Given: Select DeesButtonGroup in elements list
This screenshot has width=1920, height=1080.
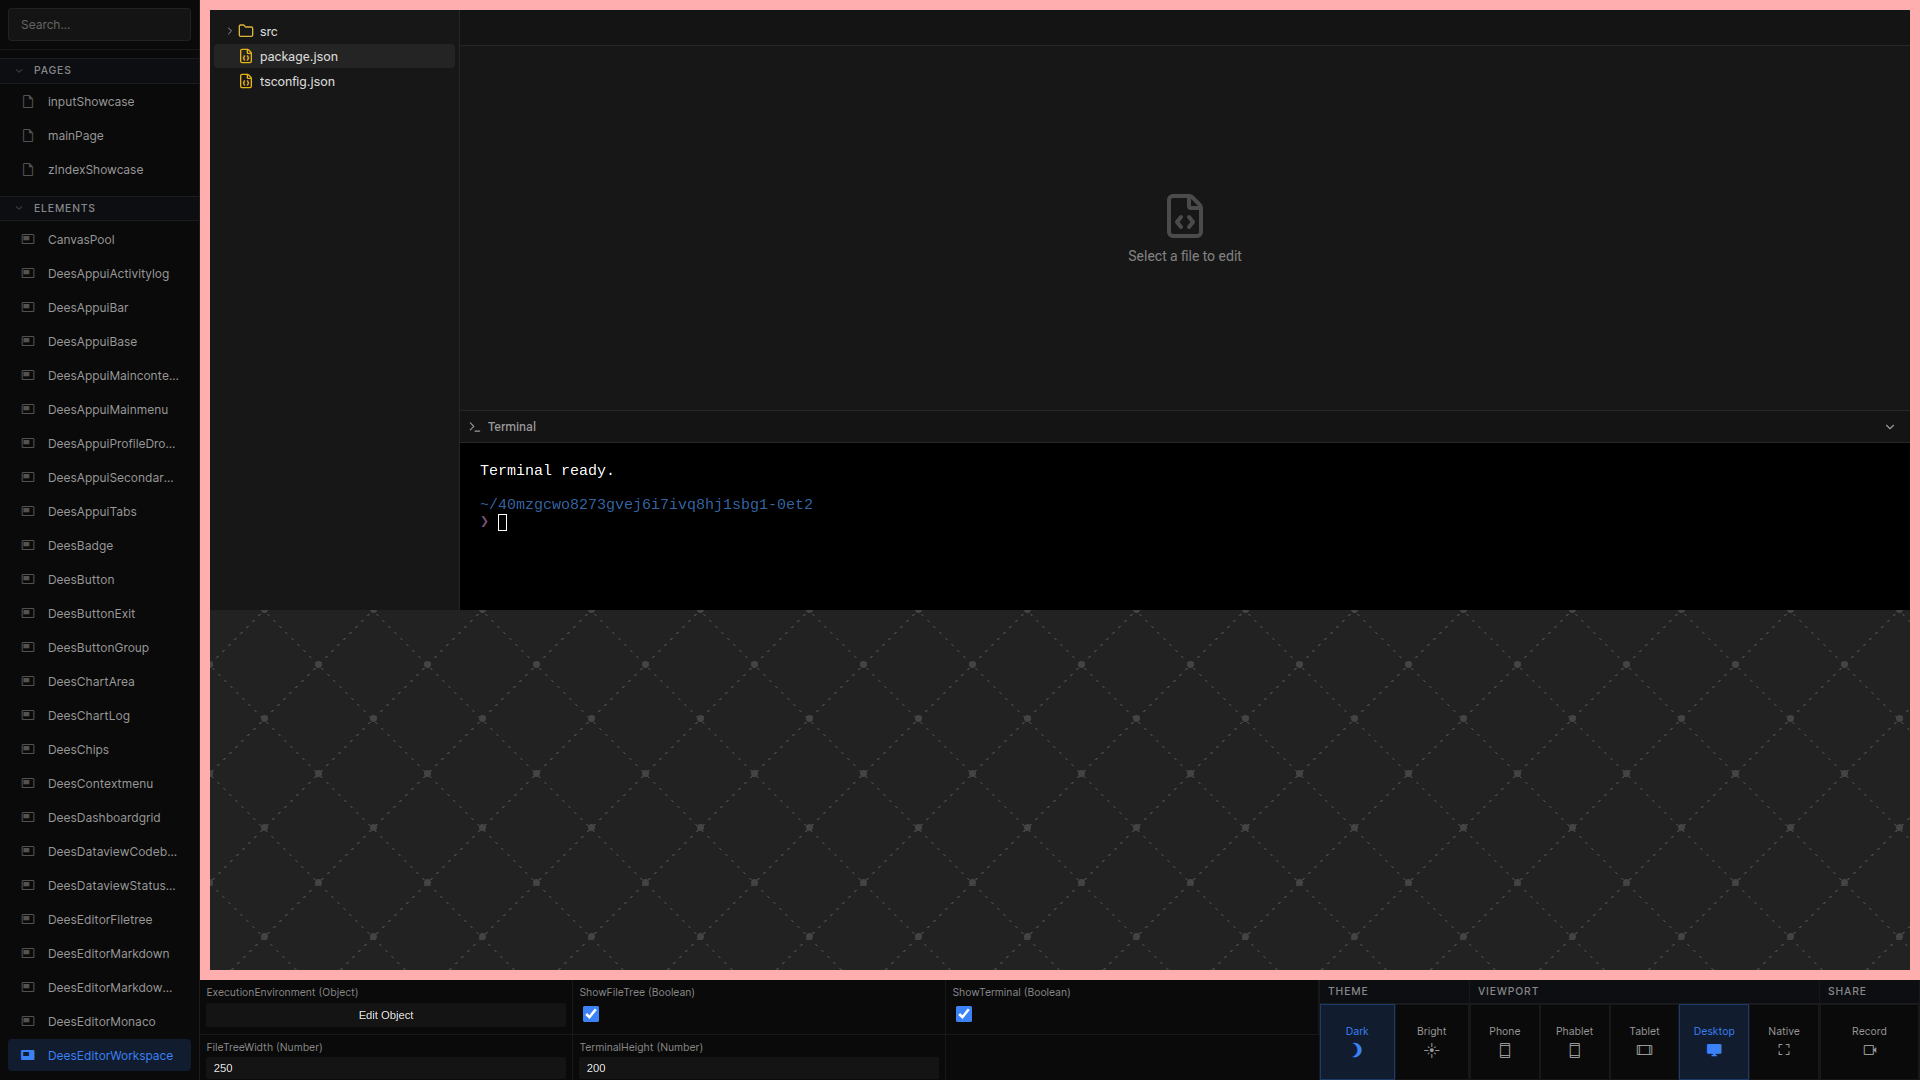Looking at the screenshot, I should 98,648.
